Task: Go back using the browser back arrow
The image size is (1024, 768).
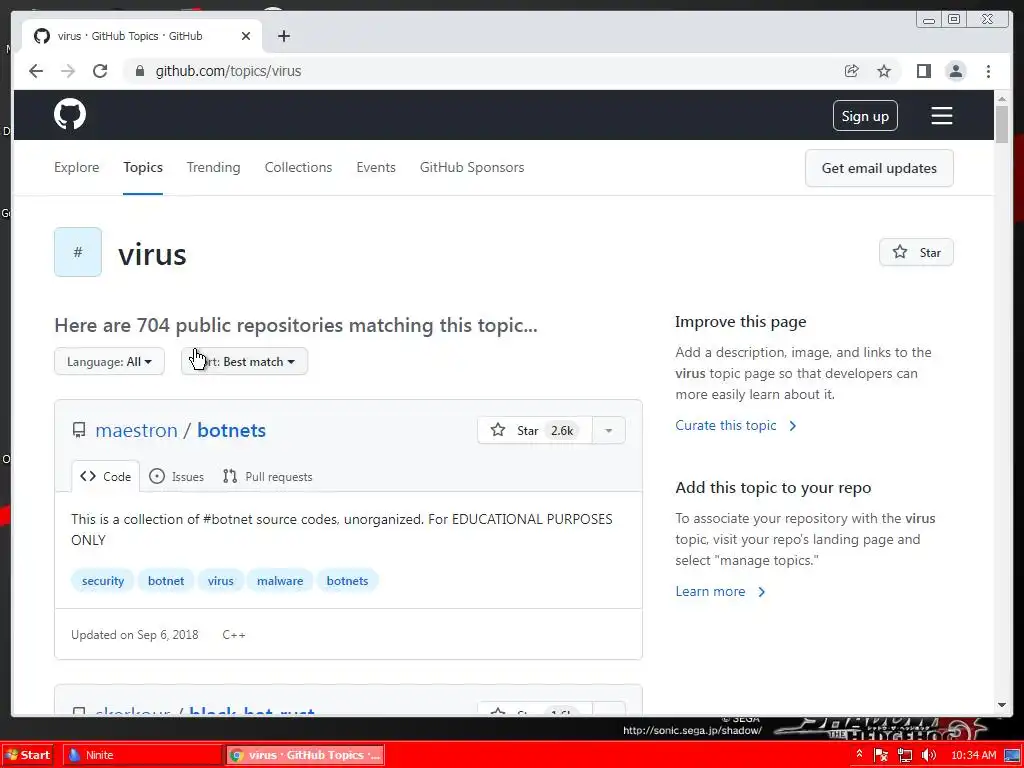Action: [x=36, y=71]
